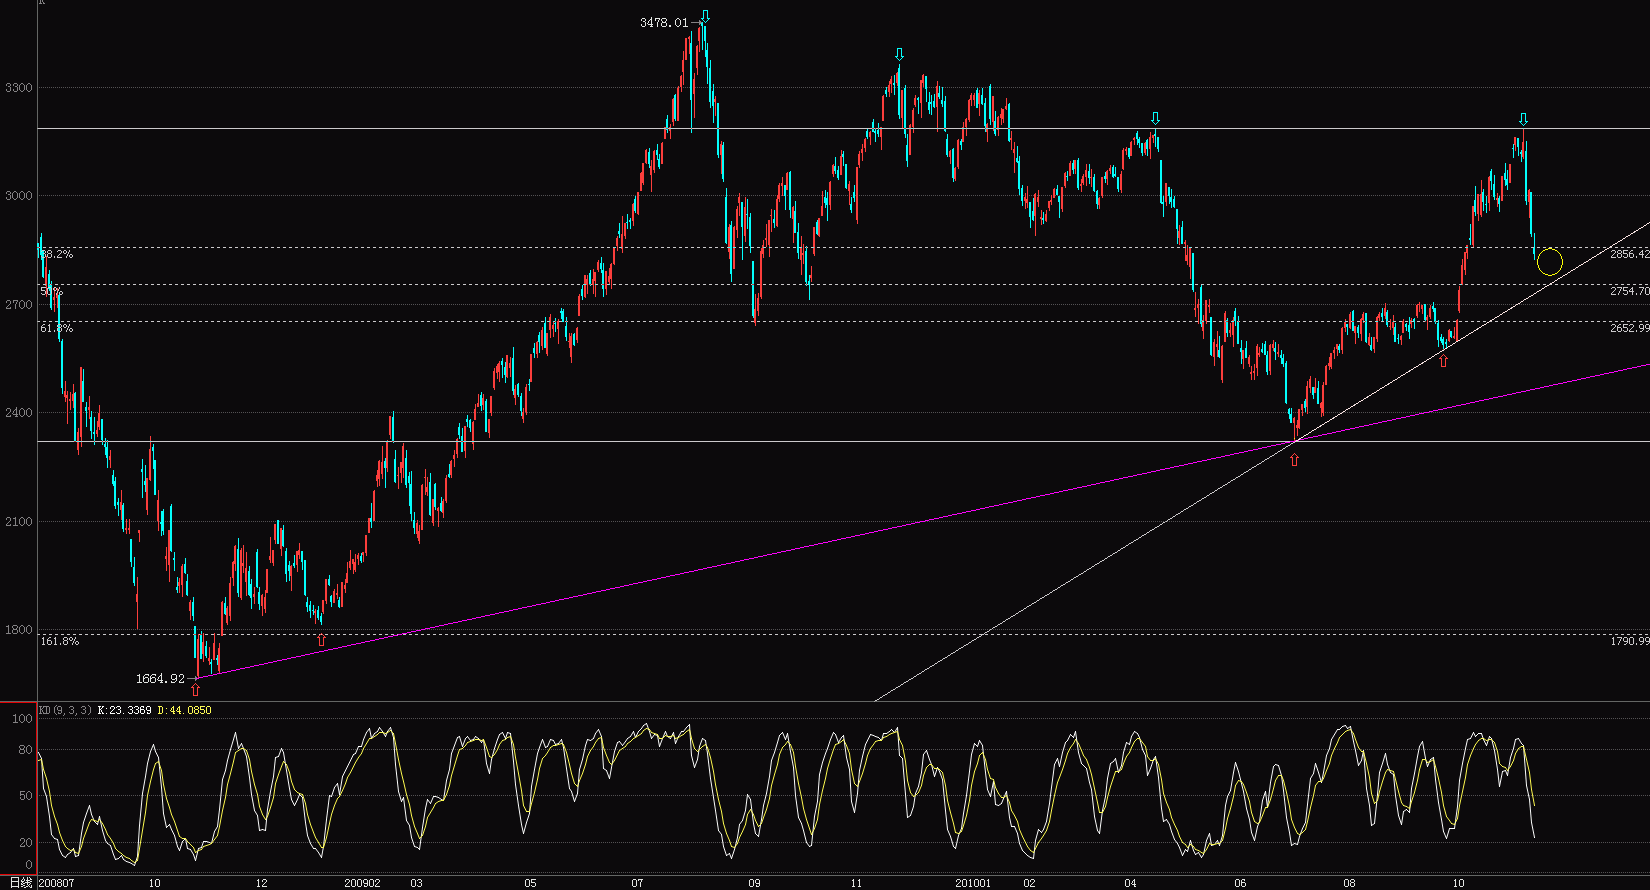The width and height of the screenshot is (1650, 890).
Task: Click the 日線 period label
Action: click(x=19, y=883)
